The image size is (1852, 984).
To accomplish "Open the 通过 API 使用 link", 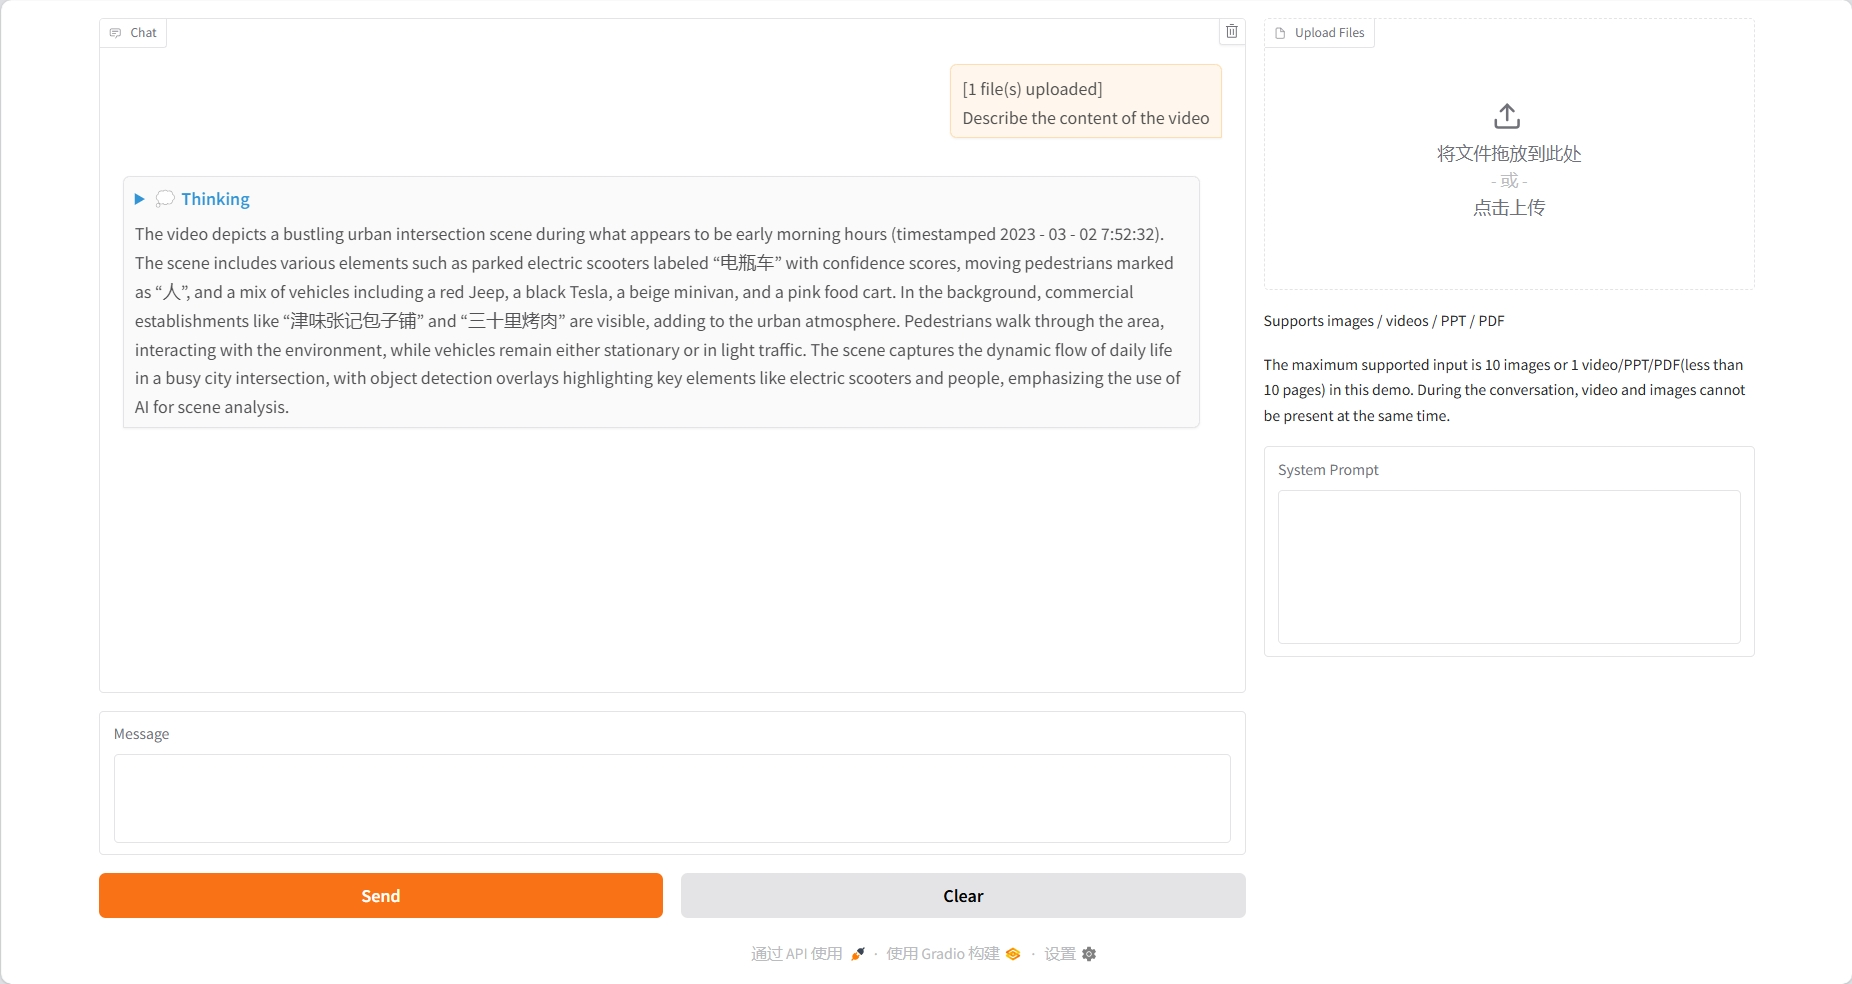I will pos(797,954).
